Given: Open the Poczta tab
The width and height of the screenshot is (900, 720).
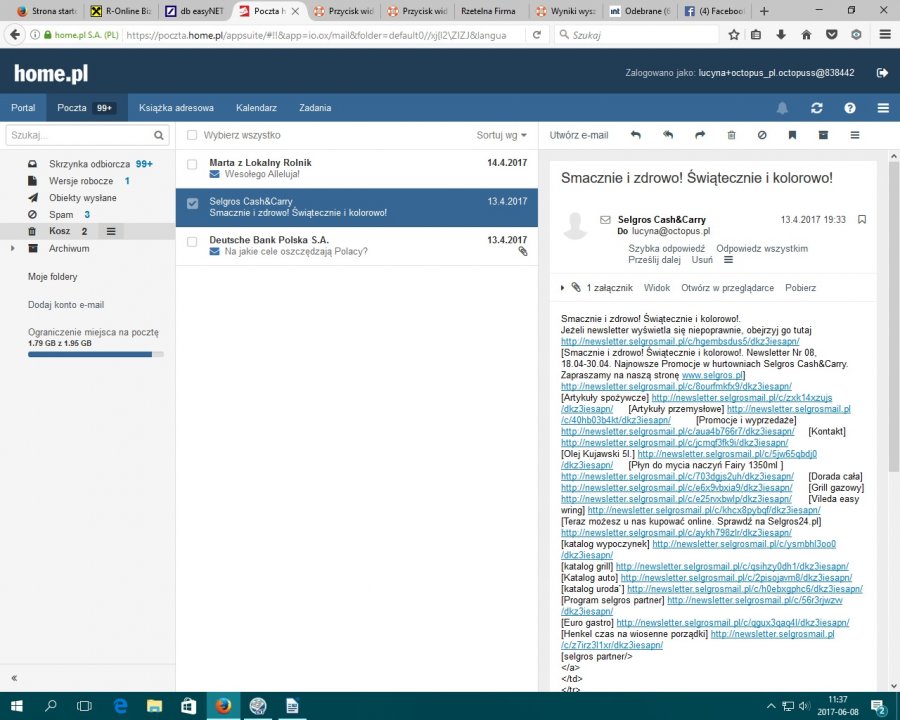Looking at the screenshot, I should 87,108.
